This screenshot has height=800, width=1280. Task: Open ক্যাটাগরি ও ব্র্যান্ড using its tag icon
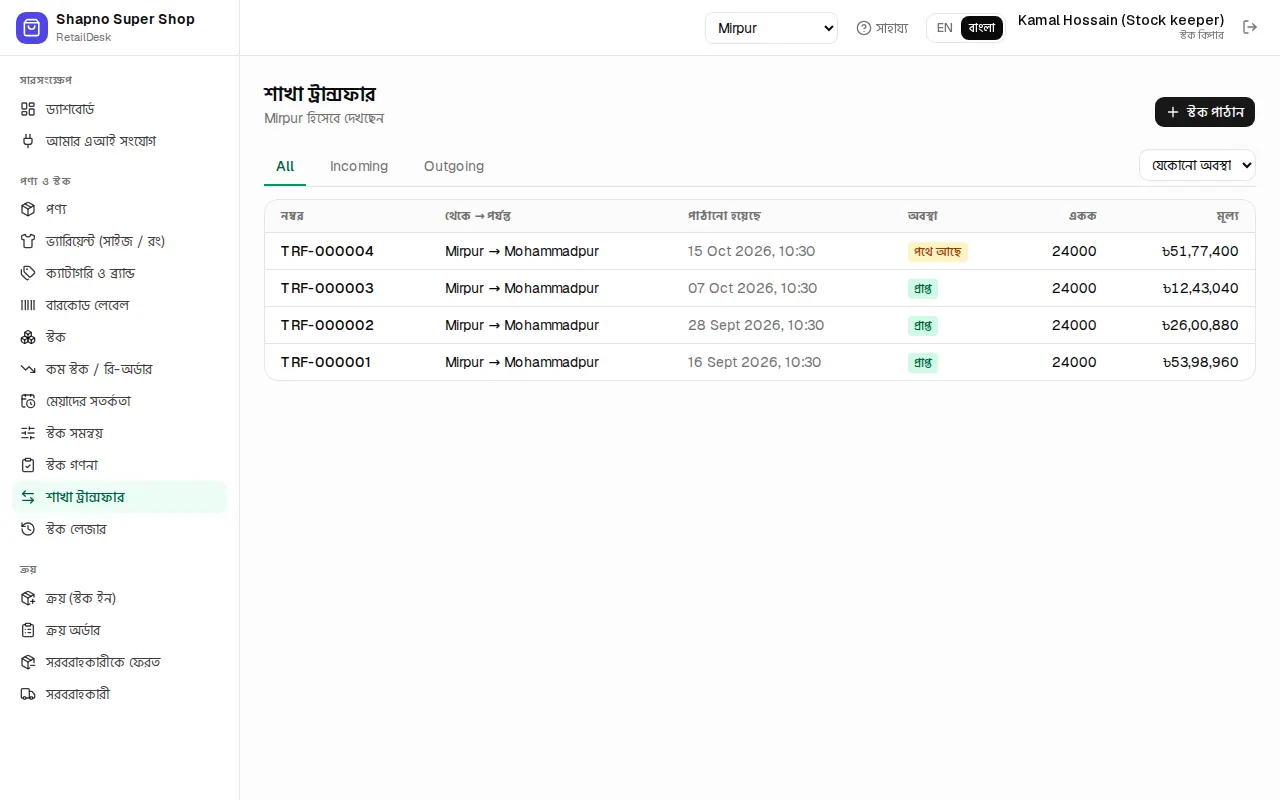pyautogui.click(x=28, y=273)
